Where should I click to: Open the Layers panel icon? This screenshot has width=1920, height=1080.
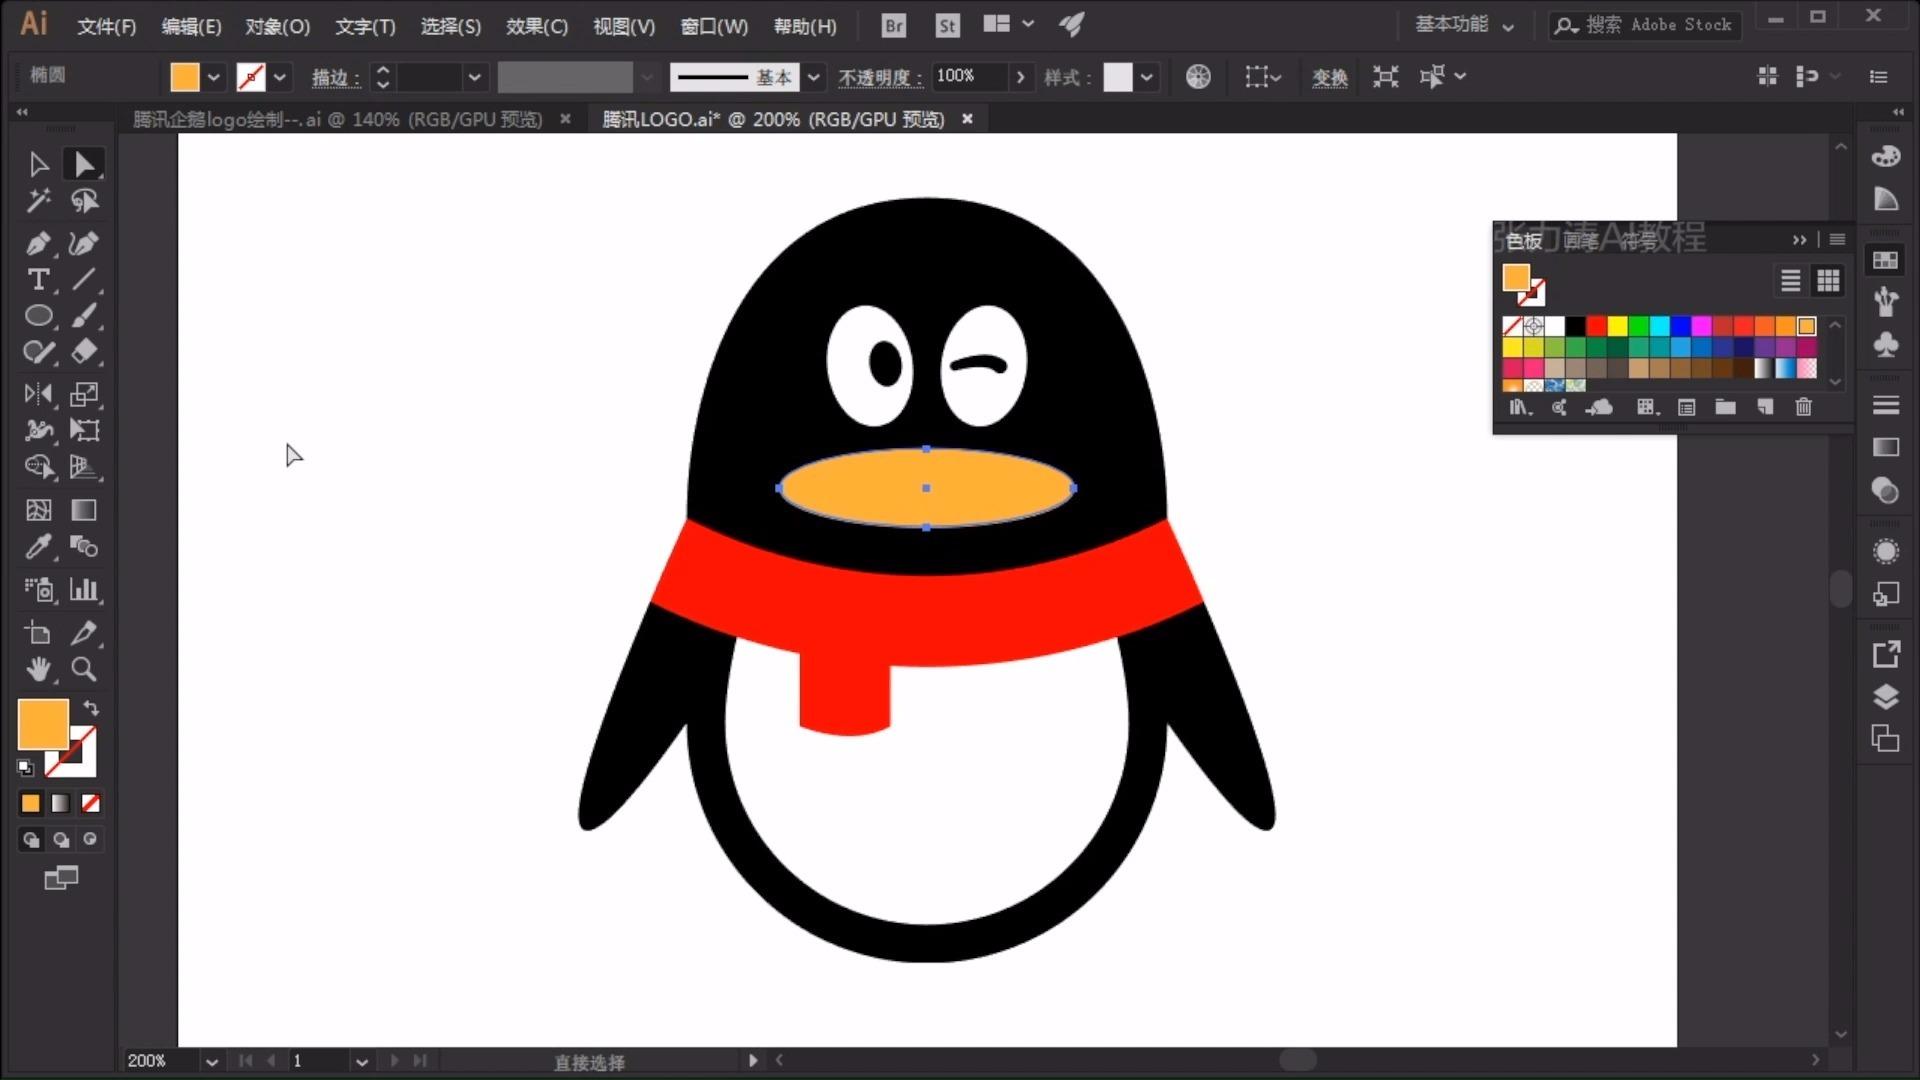tap(1885, 697)
